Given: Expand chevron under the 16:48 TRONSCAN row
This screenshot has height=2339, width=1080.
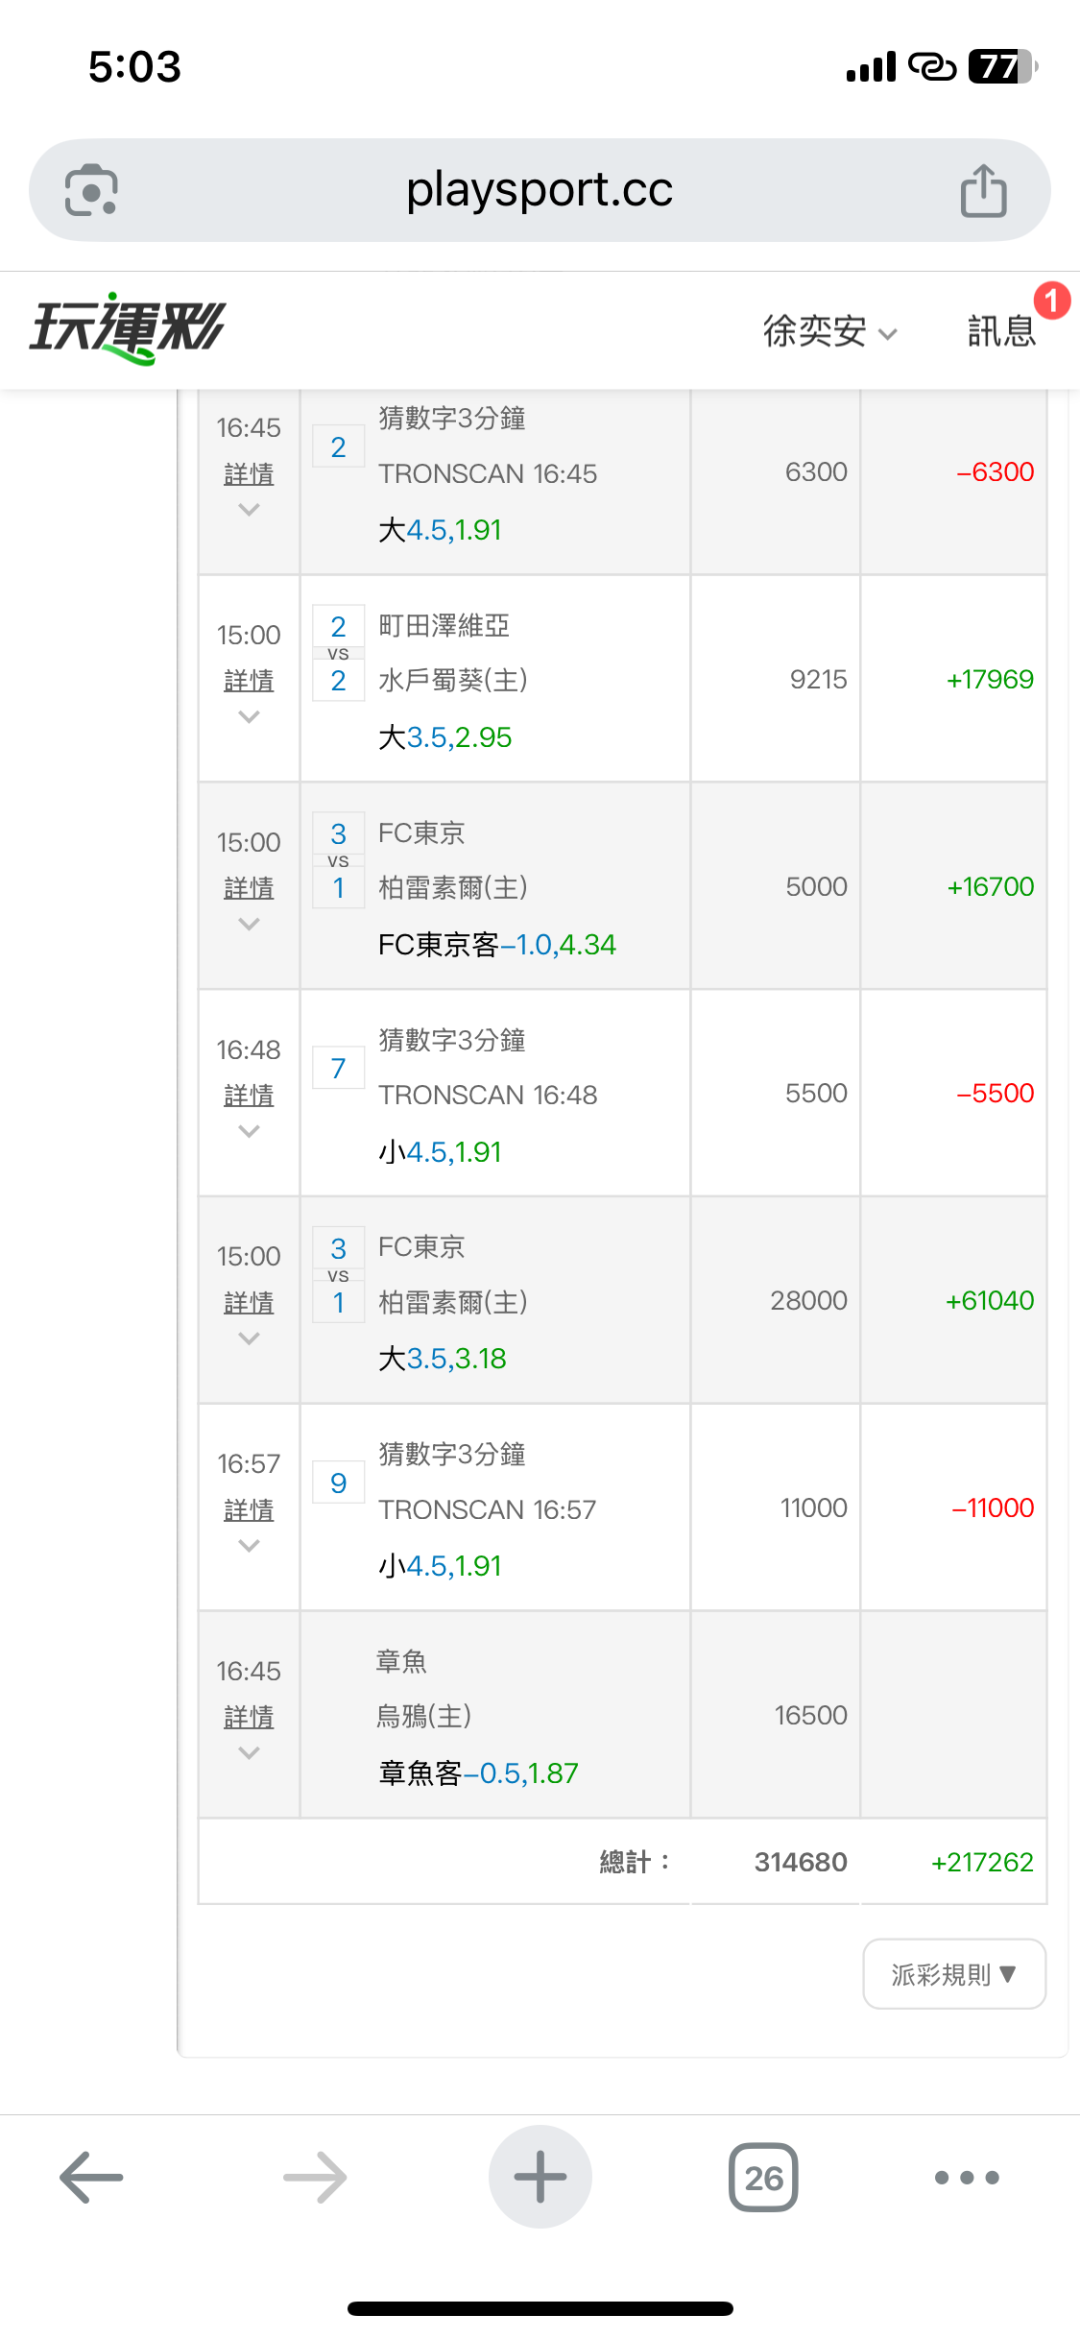Looking at the screenshot, I should tap(249, 1131).
